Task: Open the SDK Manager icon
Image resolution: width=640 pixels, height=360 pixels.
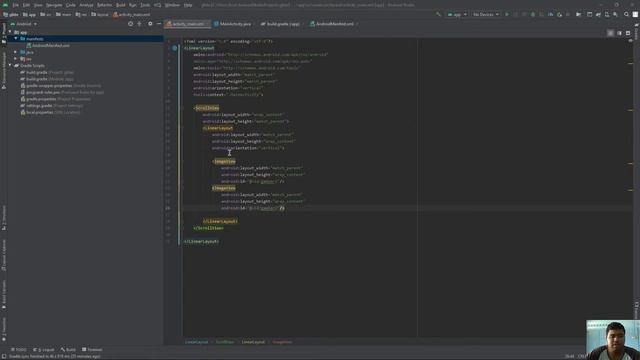Action: 616,14
